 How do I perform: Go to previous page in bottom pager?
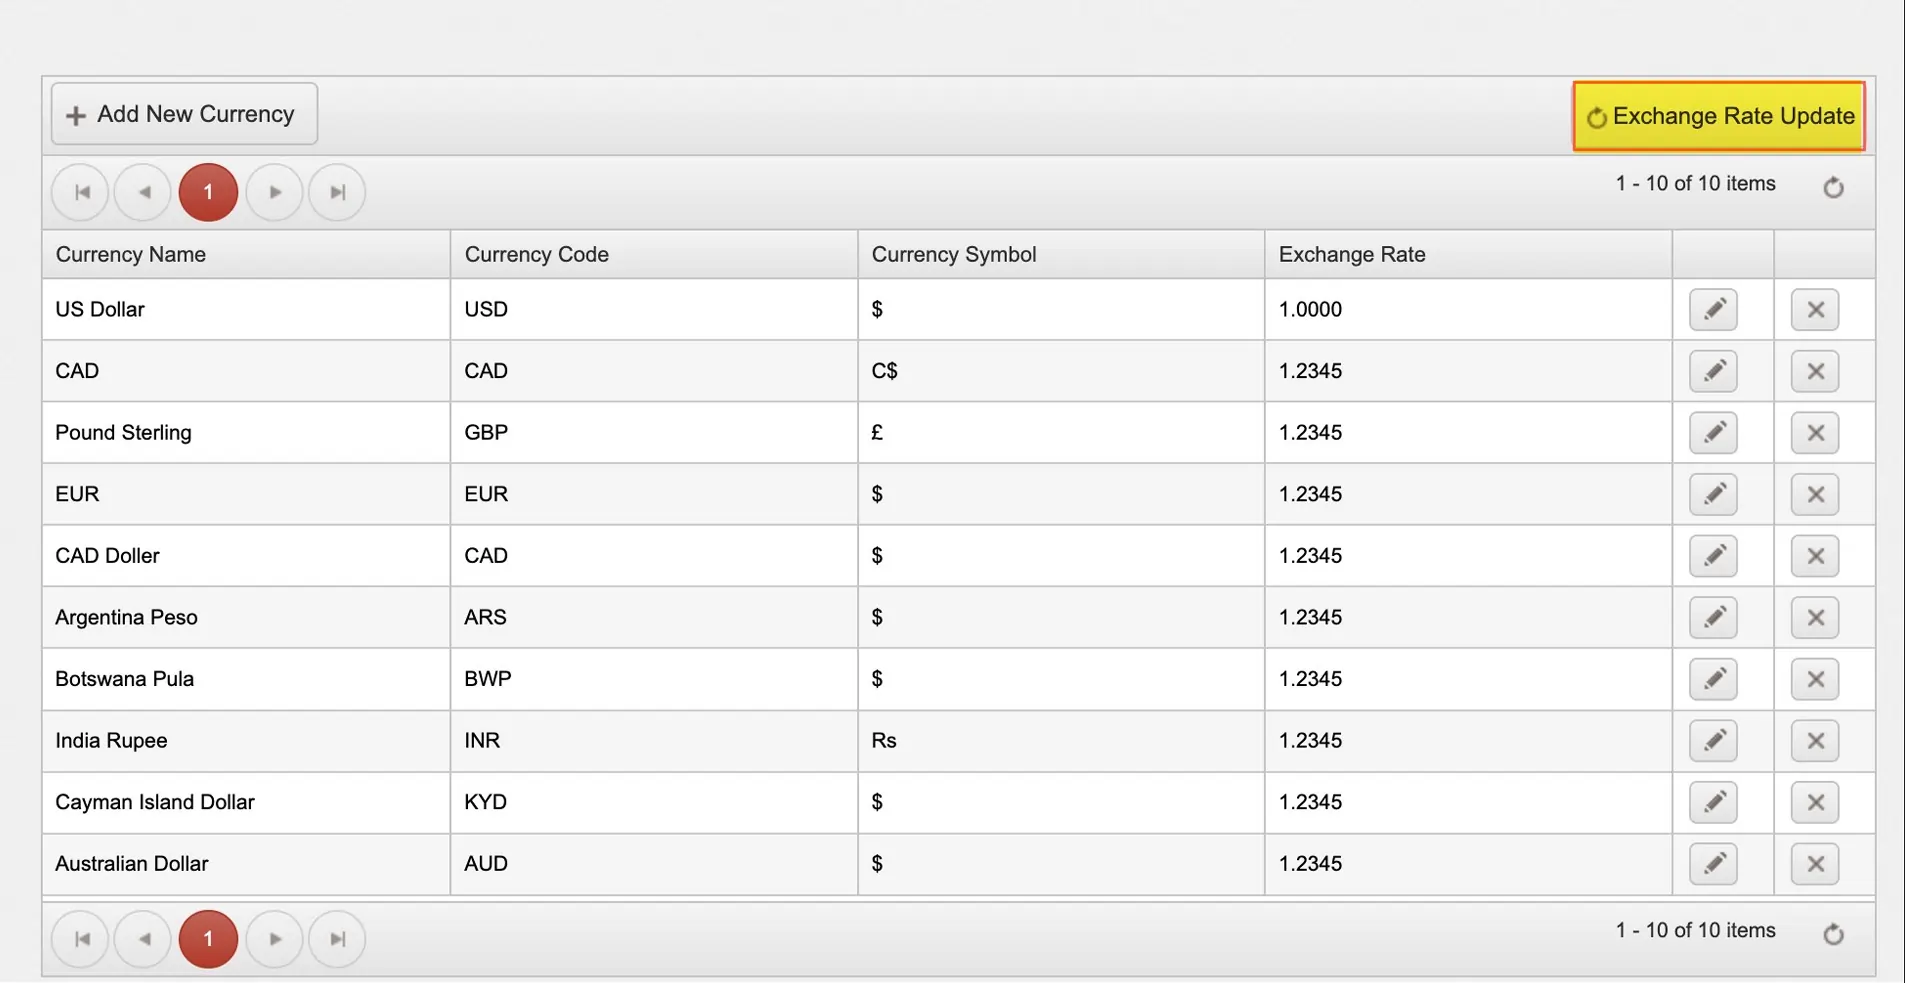tap(144, 939)
